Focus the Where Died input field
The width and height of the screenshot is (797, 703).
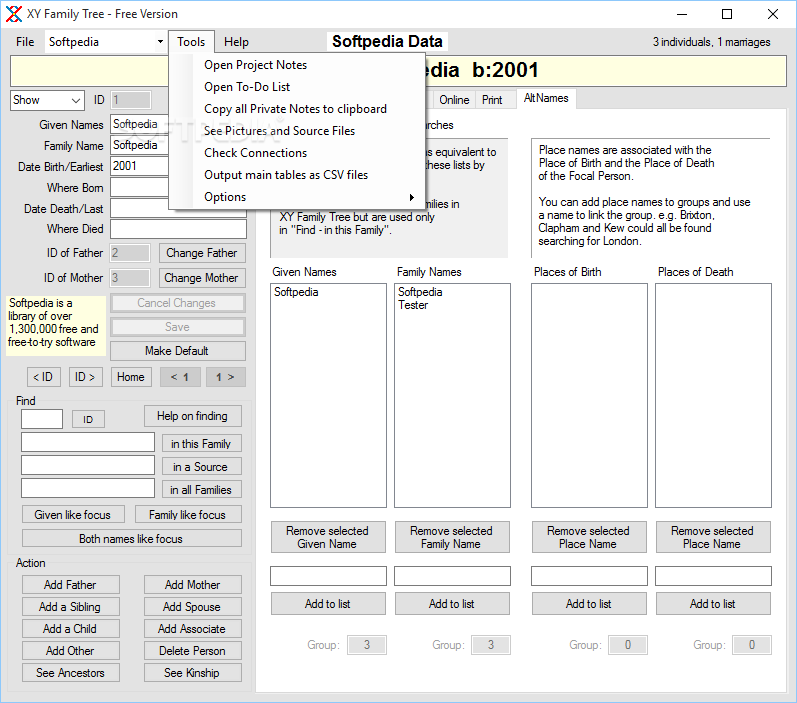point(178,229)
